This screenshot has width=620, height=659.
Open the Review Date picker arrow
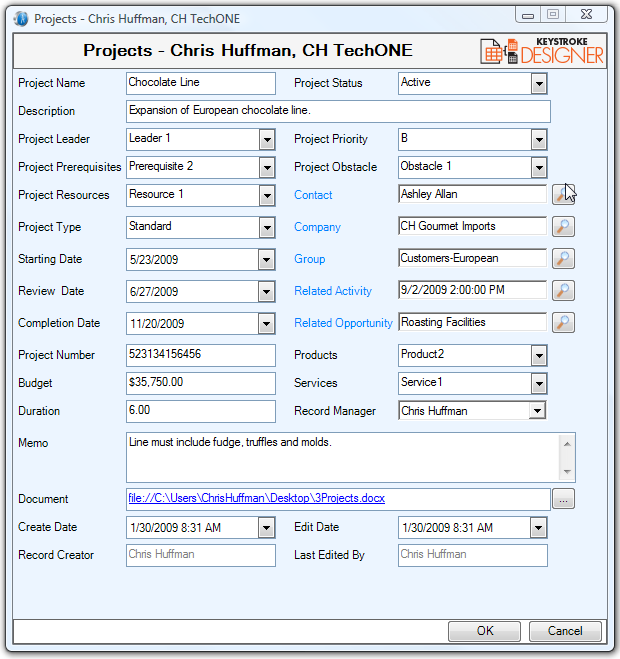click(266, 292)
